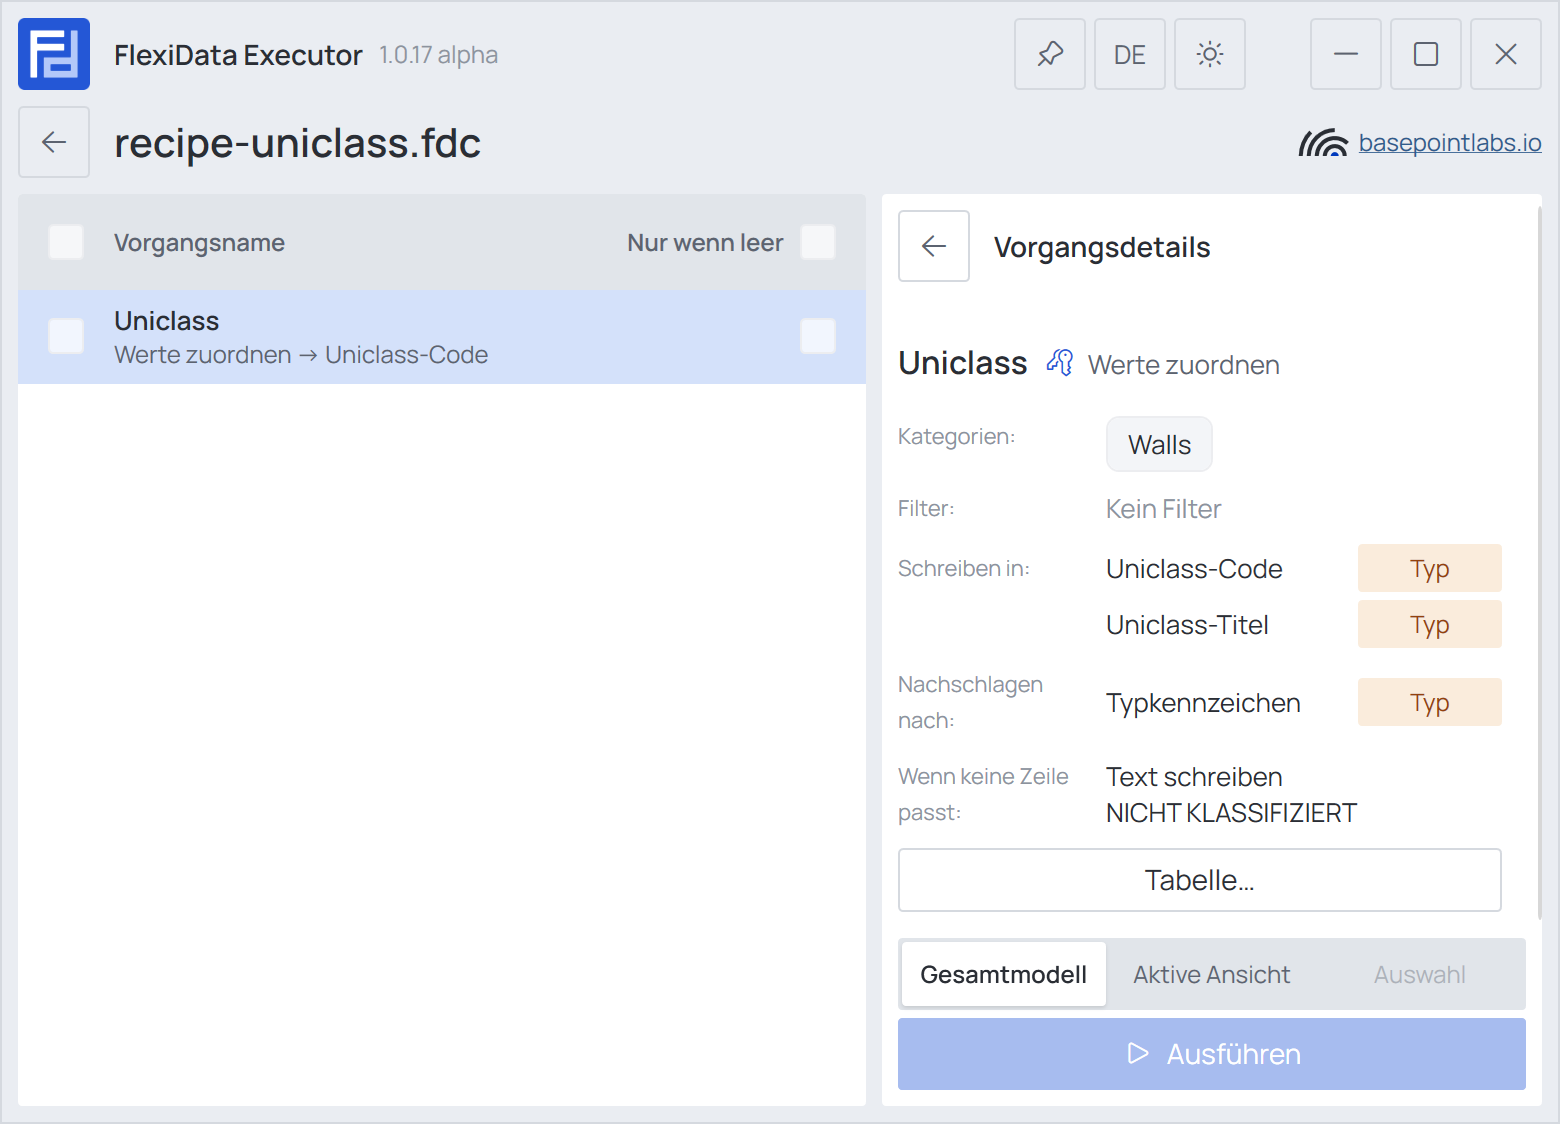Click the Text schreiben fallback action
The height and width of the screenshot is (1124, 1560).
point(1194,777)
